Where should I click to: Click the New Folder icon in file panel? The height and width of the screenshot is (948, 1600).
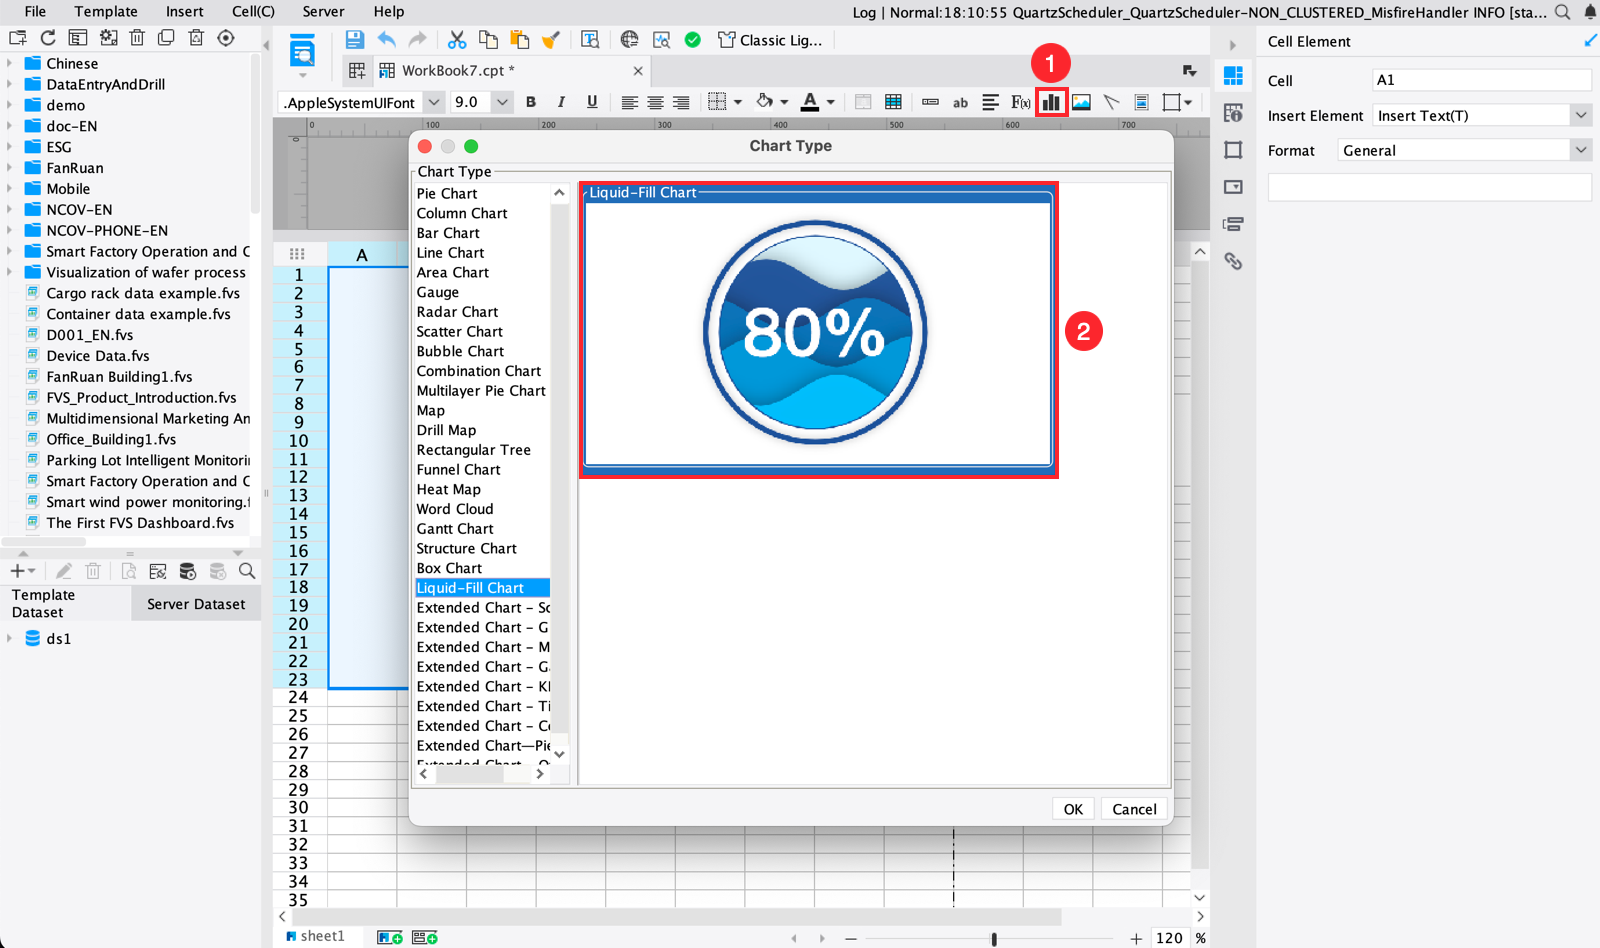tap(18, 38)
